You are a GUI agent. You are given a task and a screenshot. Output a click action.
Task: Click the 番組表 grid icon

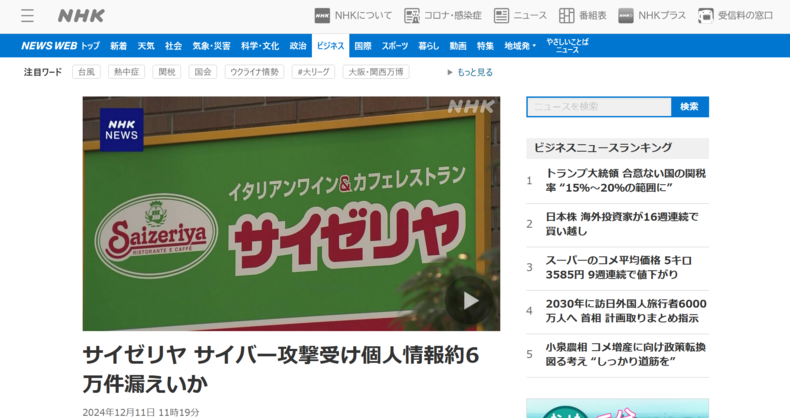click(x=567, y=16)
